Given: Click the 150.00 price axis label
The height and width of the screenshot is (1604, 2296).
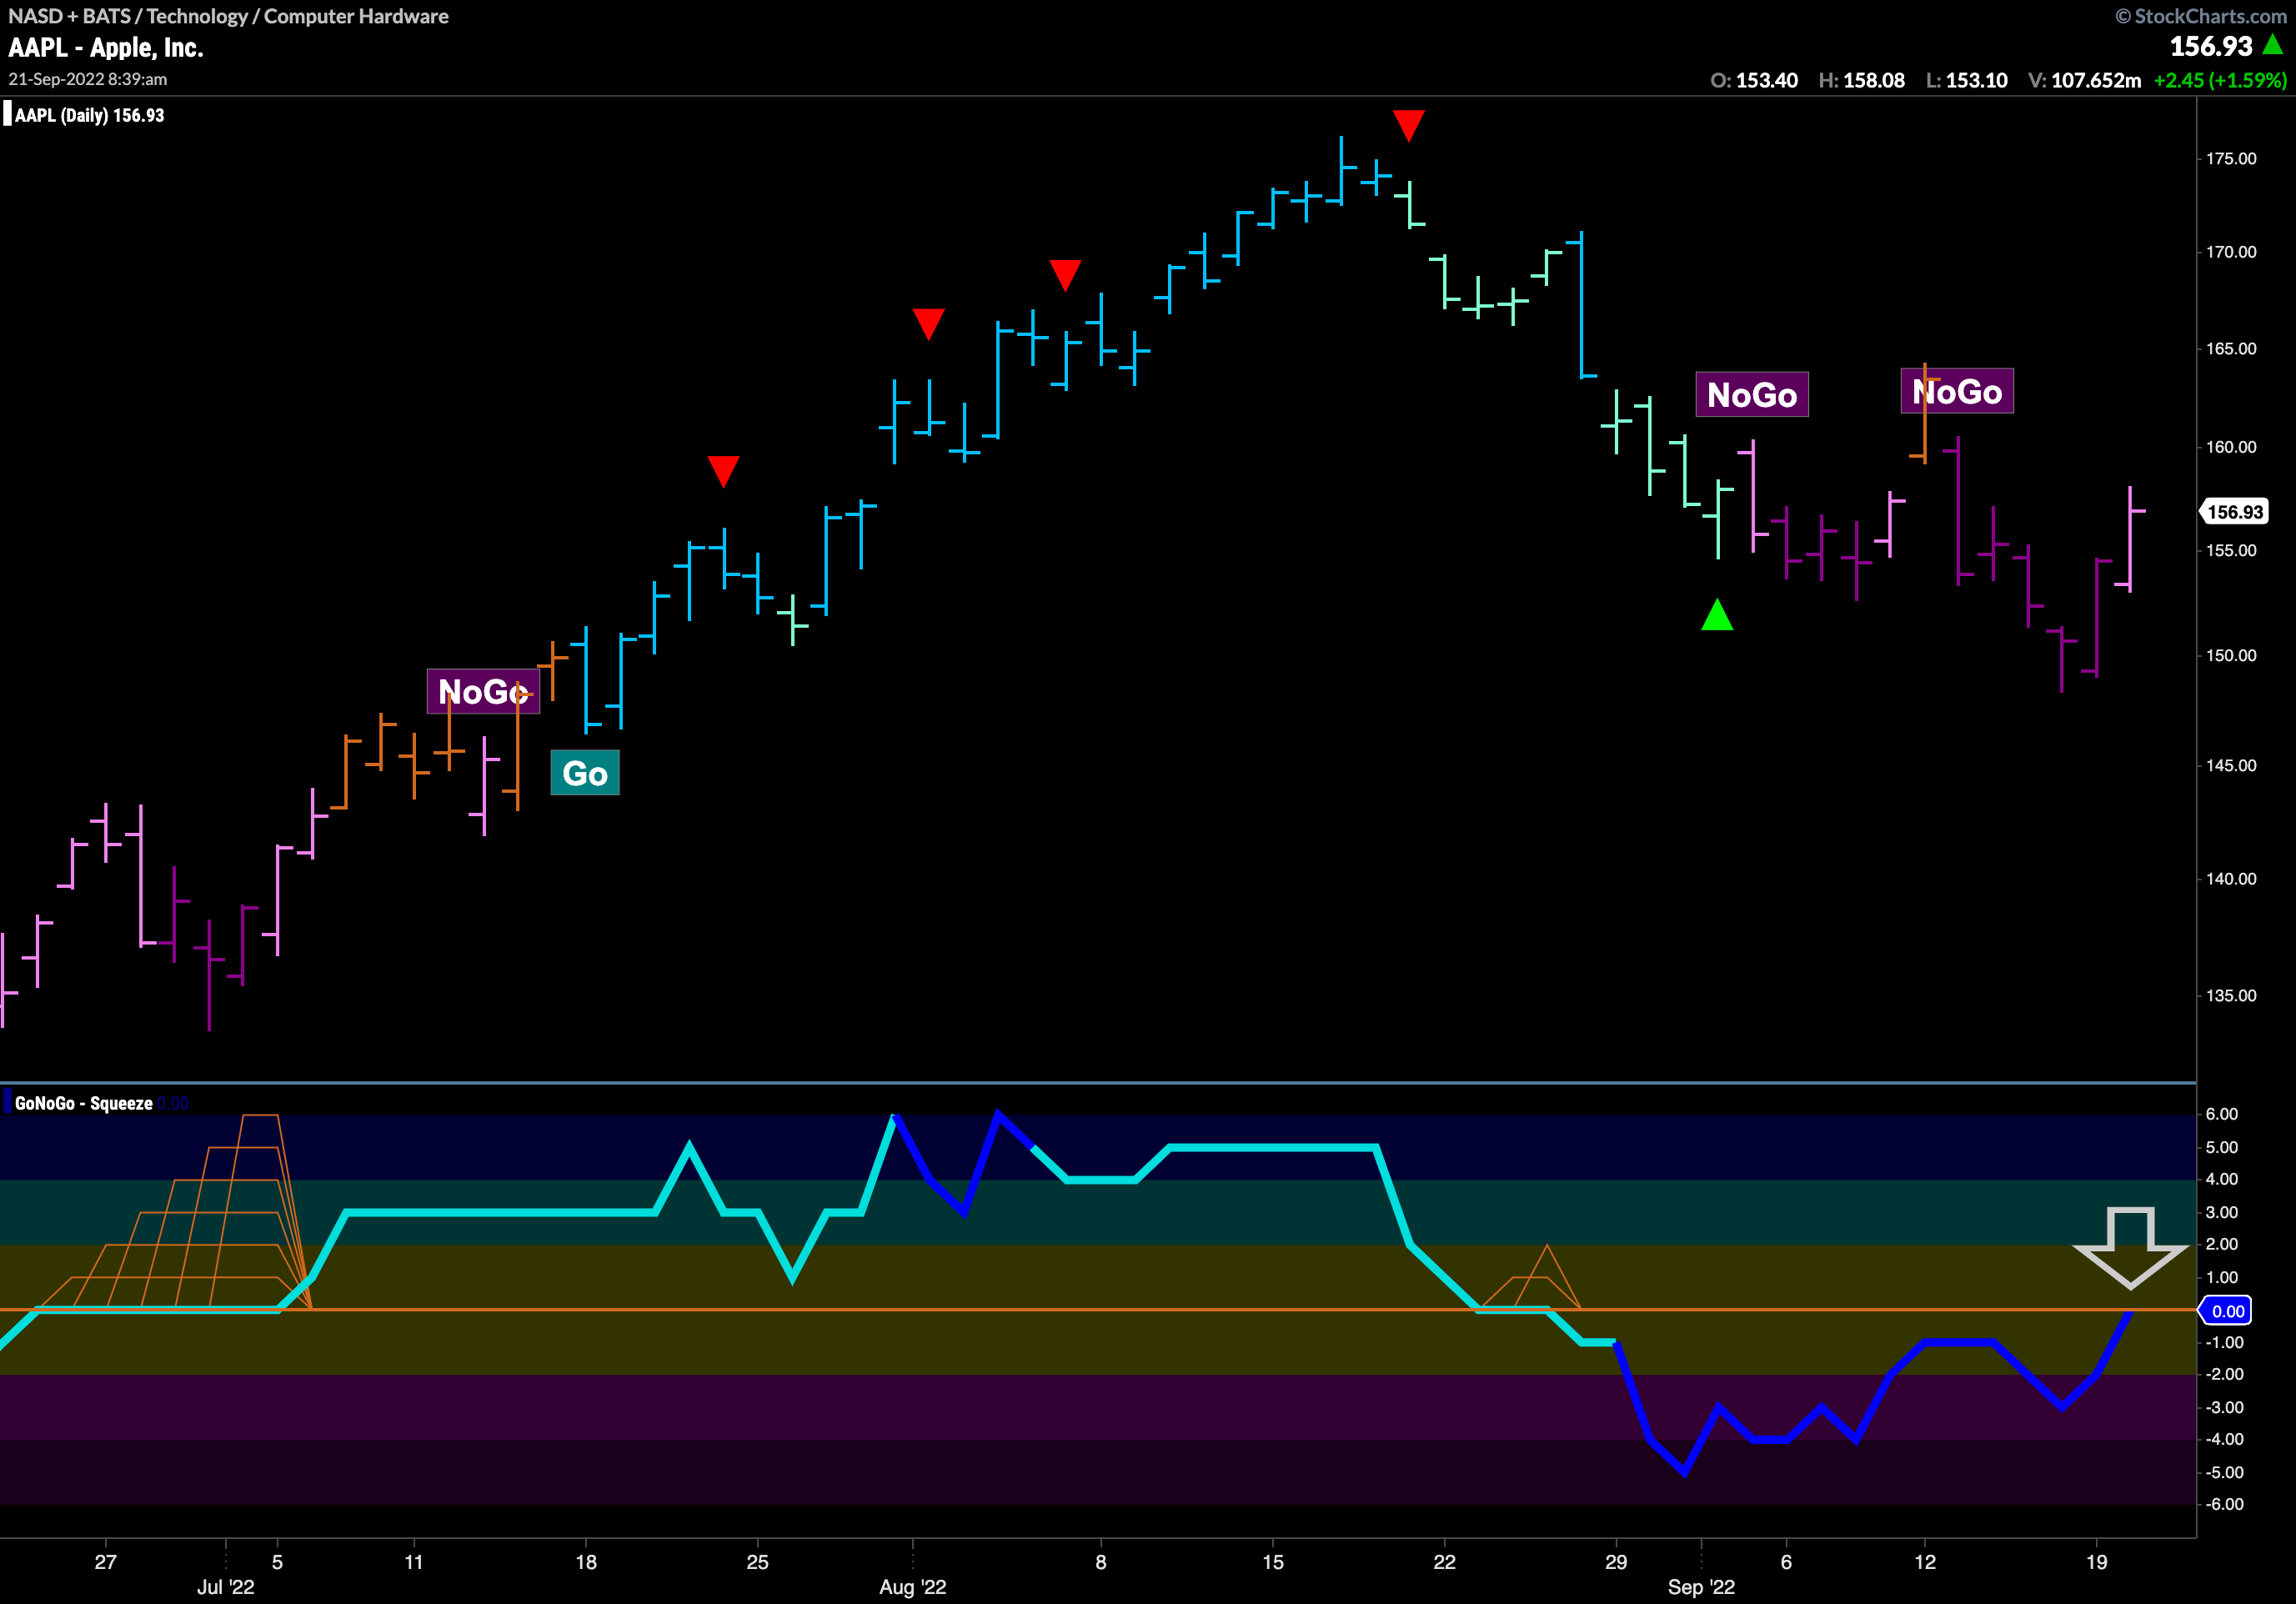Looking at the screenshot, I should tap(2231, 656).
